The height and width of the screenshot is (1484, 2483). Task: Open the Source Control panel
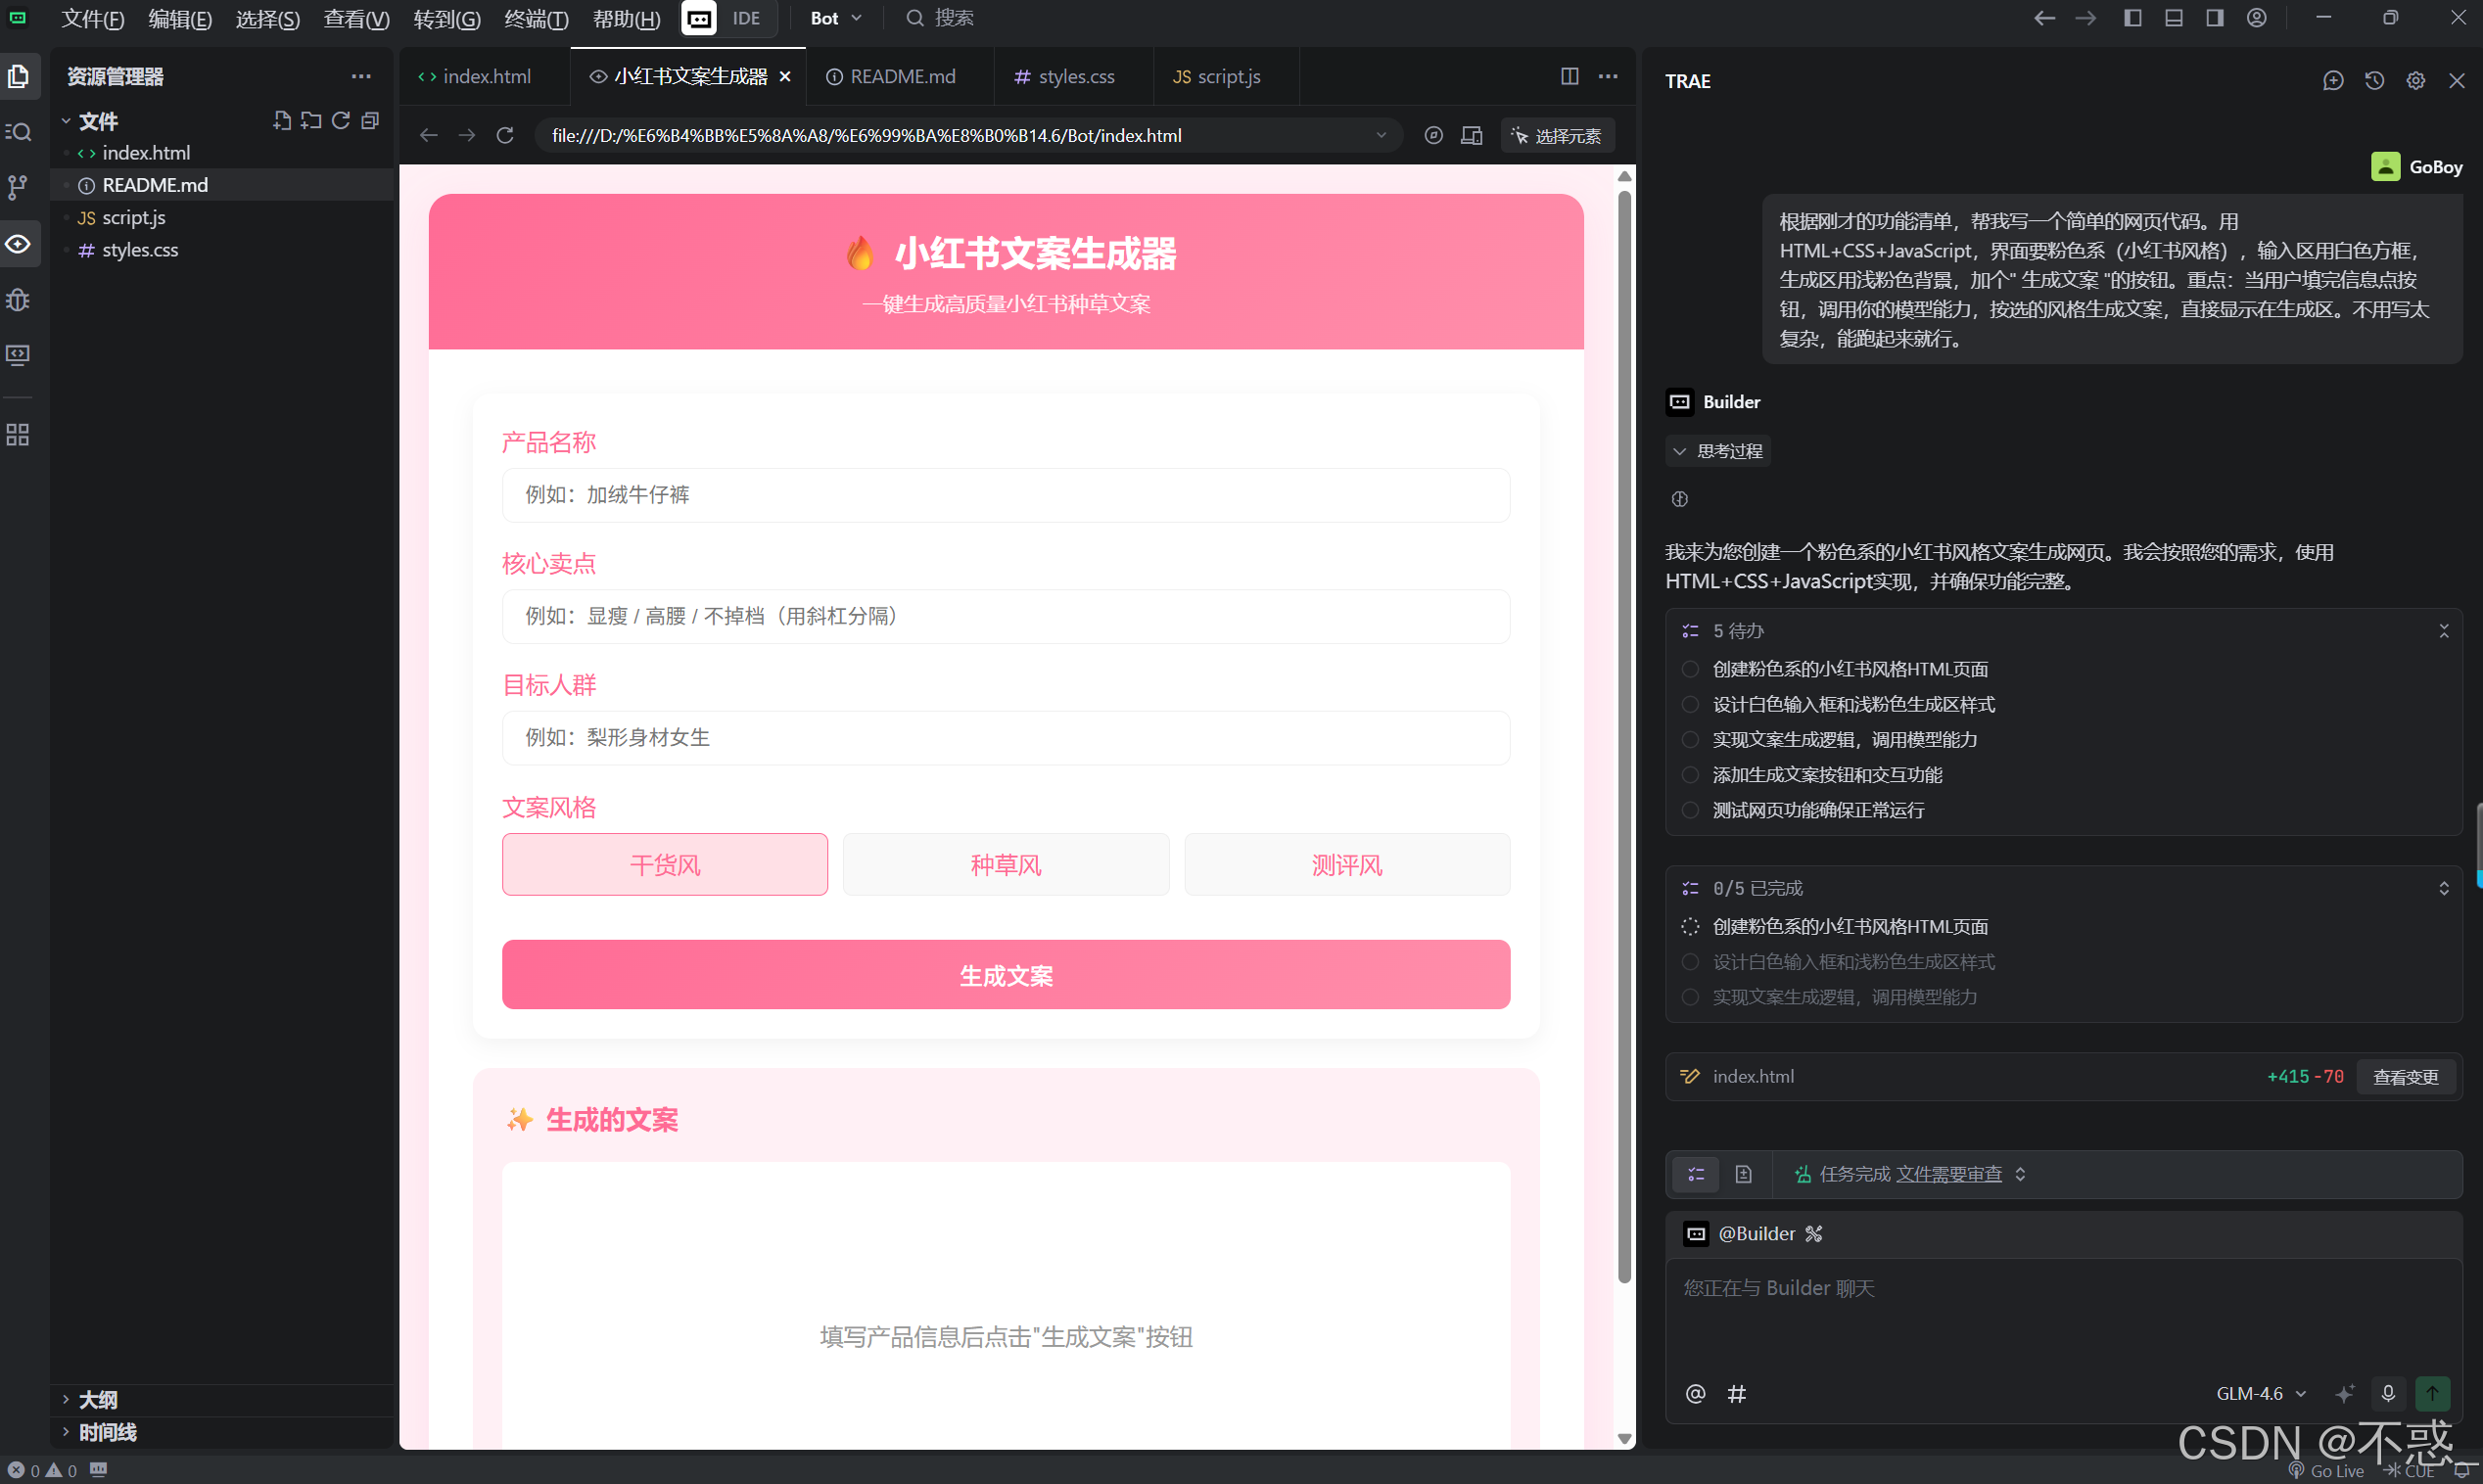pos(18,187)
